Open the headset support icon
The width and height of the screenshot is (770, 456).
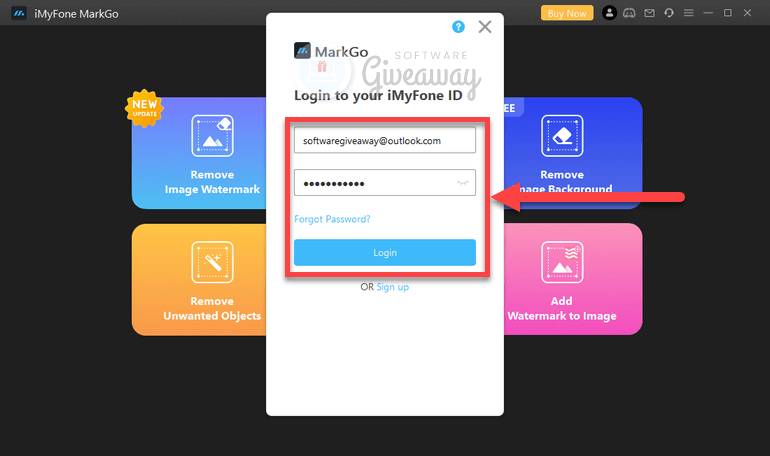(x=668, y=13)
